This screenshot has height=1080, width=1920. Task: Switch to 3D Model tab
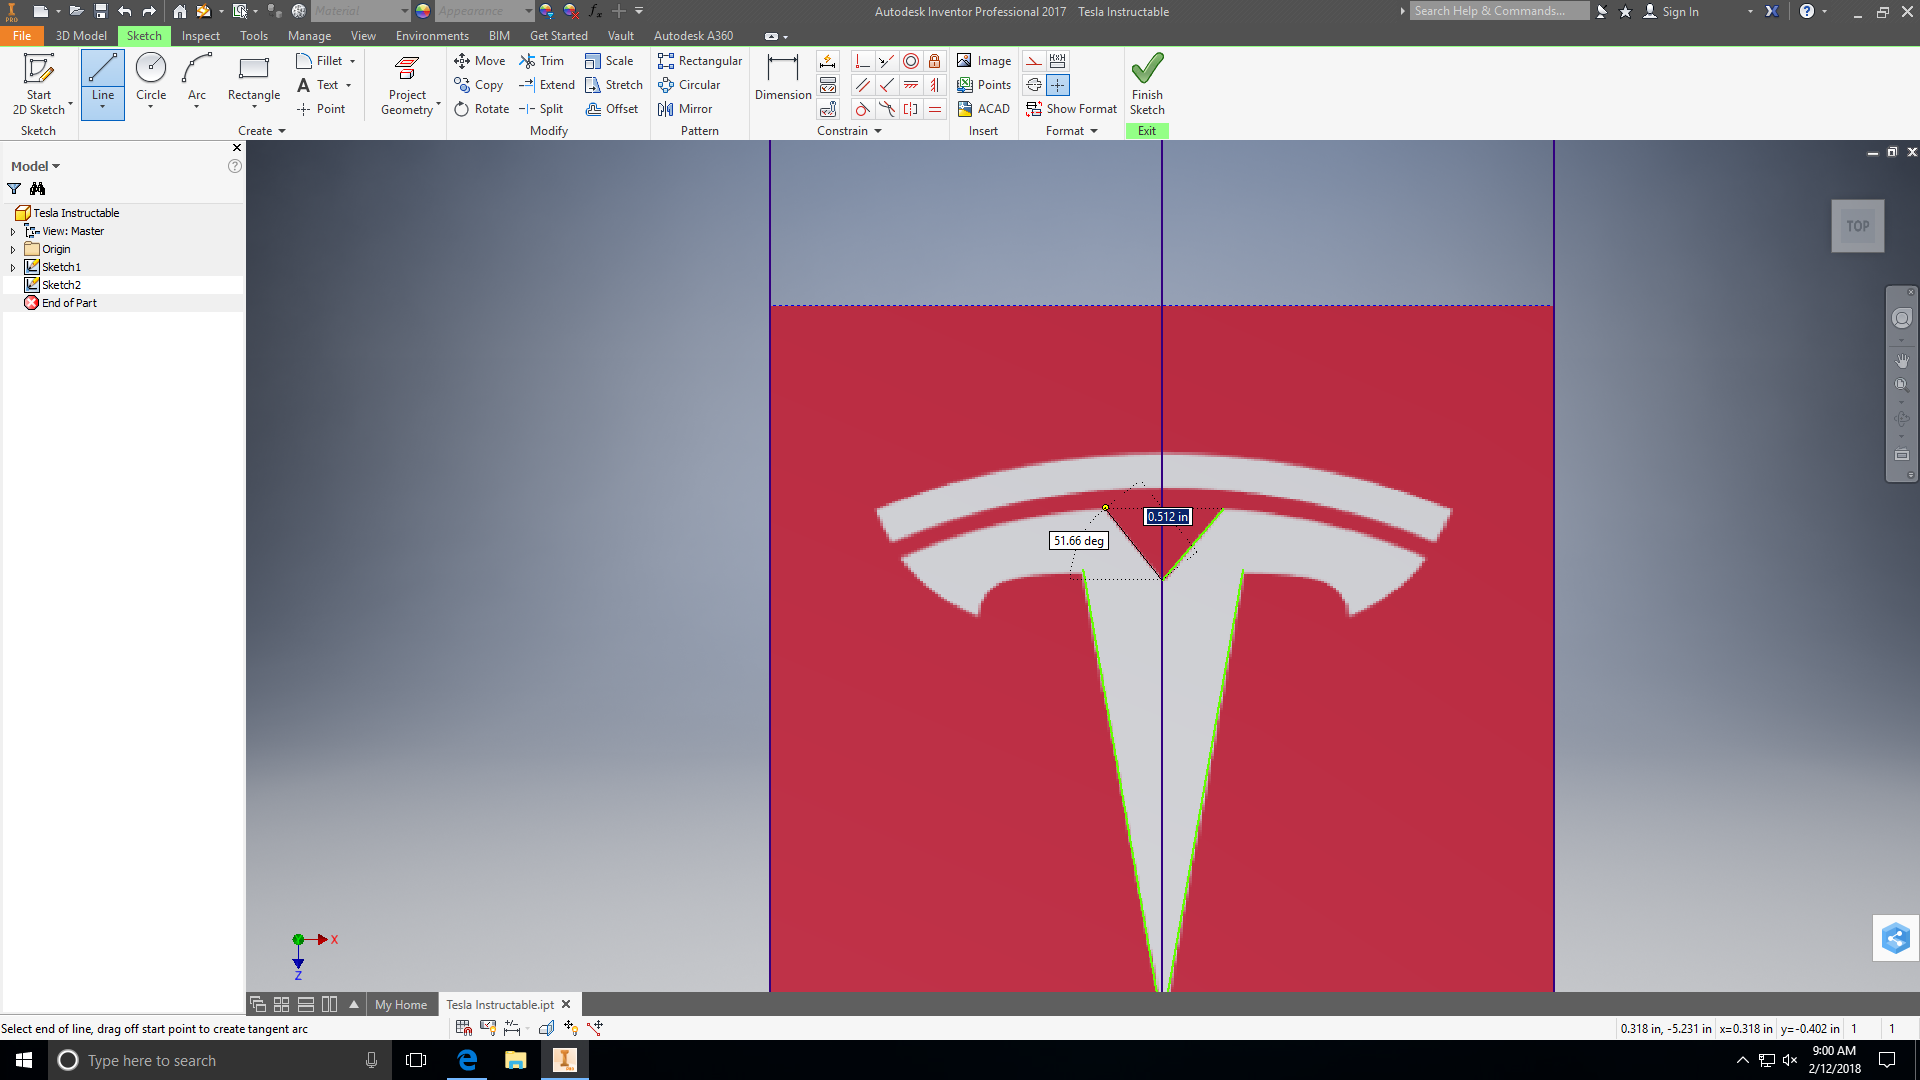(81, 35)
